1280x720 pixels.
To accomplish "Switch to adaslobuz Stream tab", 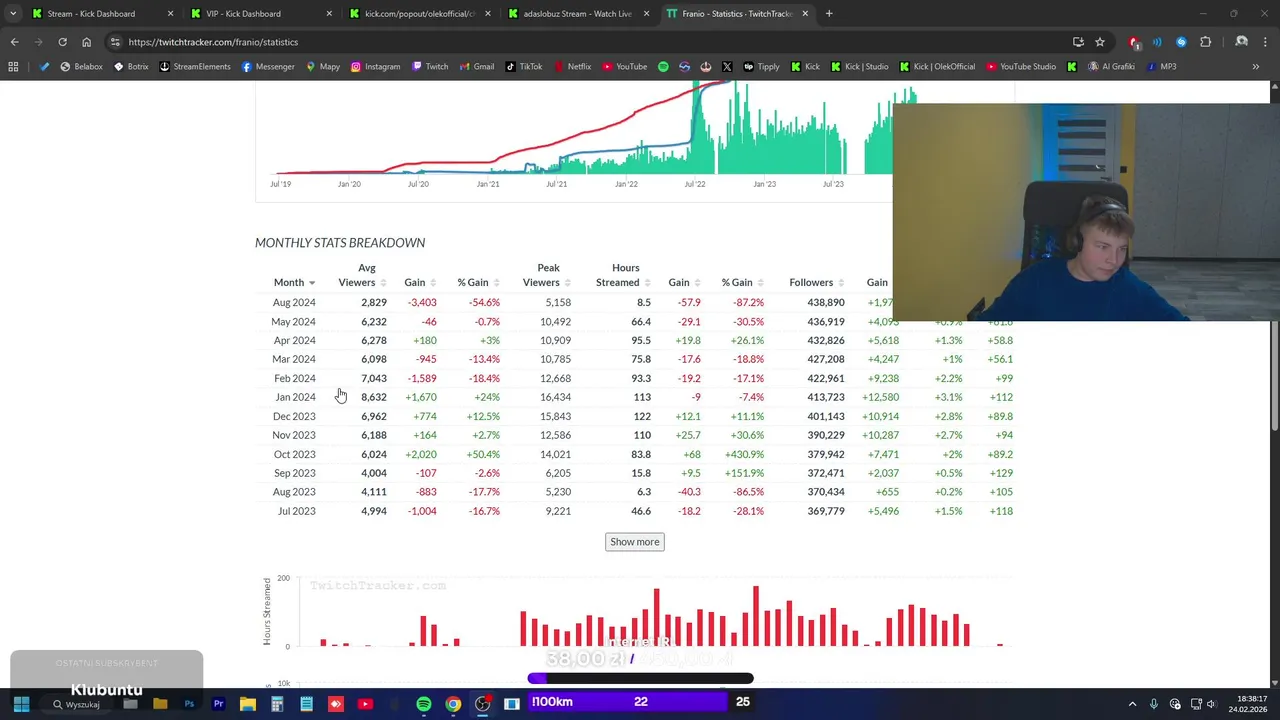I will click(x=577, y=14).
